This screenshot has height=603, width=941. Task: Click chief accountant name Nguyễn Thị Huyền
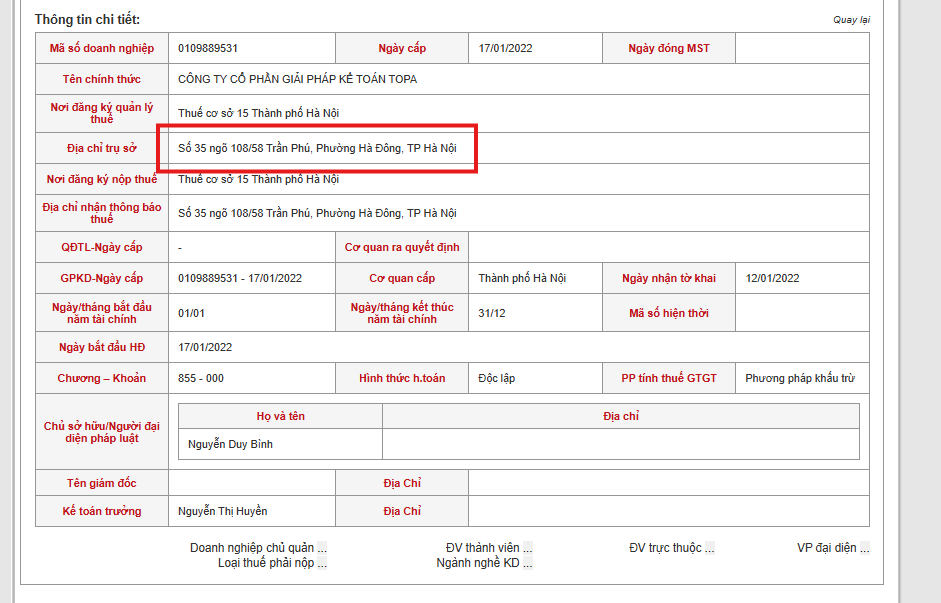pyautogui.click(x=222, y=511)
